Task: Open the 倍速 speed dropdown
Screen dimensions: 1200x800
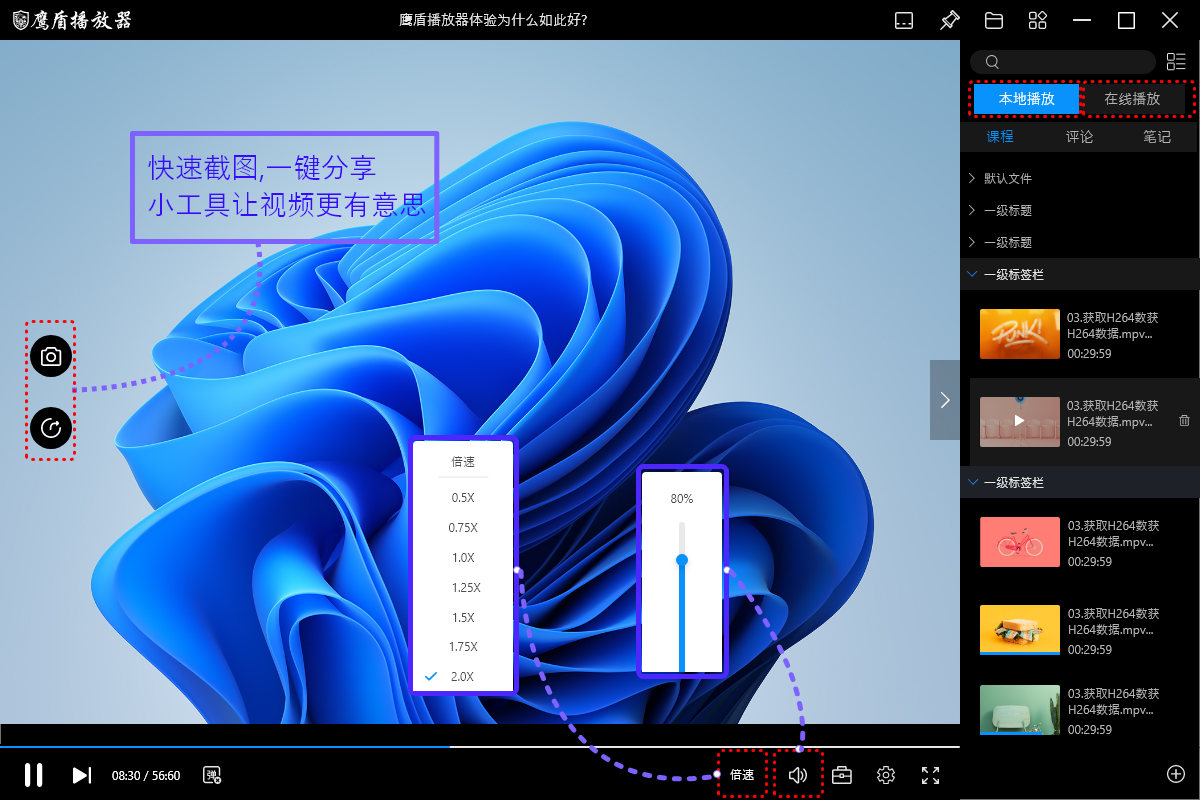Action: pos(742,775)
